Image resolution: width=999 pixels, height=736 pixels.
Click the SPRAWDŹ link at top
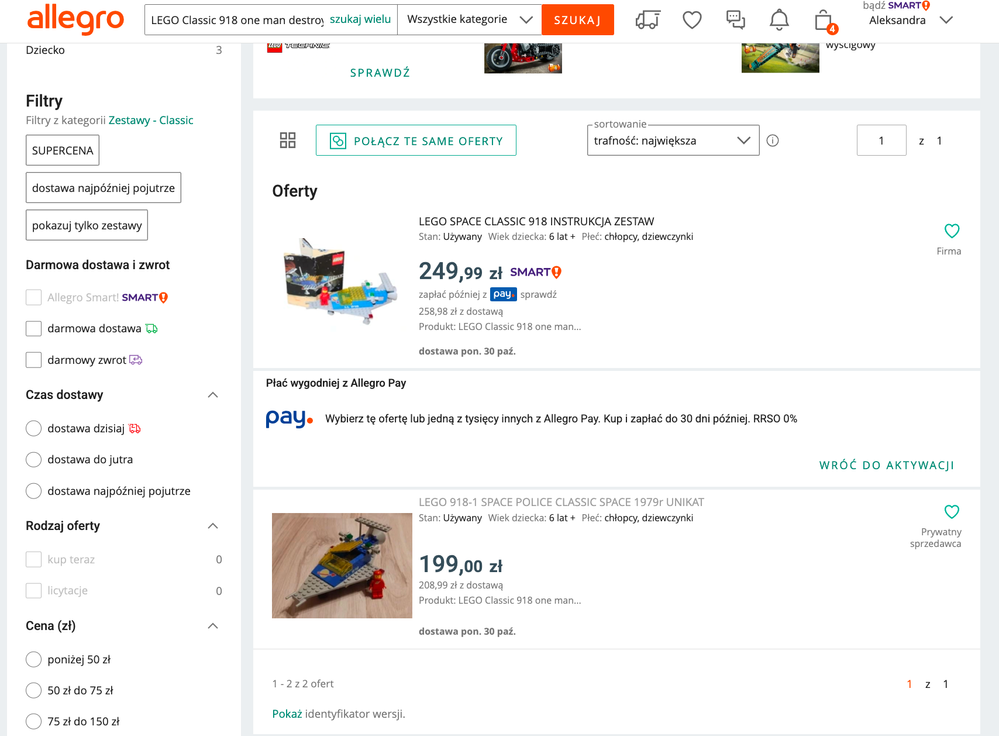click(380, 73)
